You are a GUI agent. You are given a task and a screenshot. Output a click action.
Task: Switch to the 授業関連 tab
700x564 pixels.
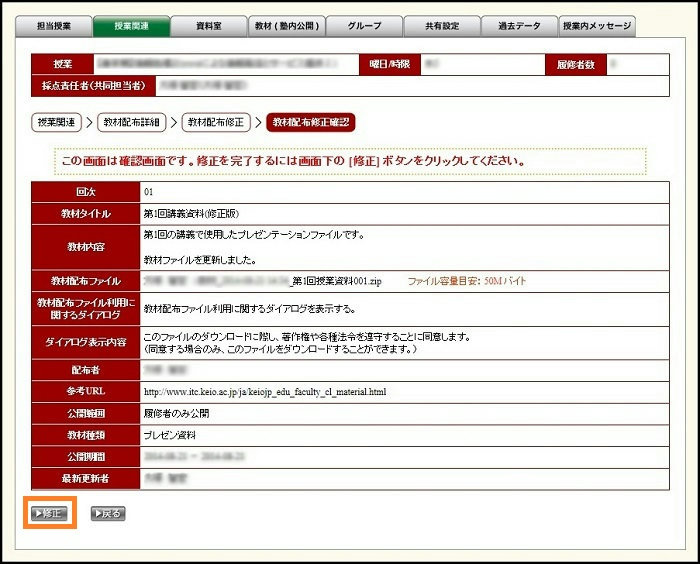pyautogui.click(x=130, y=27)
